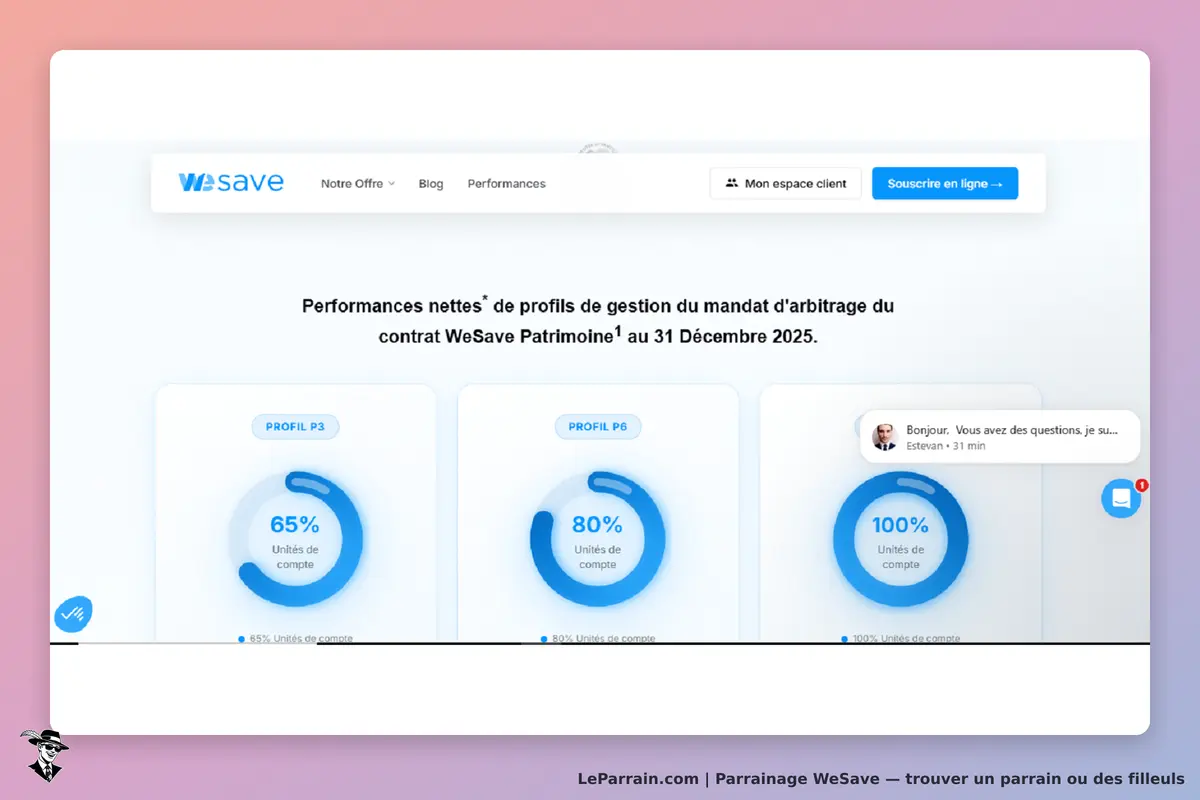Click the blue checkmark badge icon

(72, 614)
